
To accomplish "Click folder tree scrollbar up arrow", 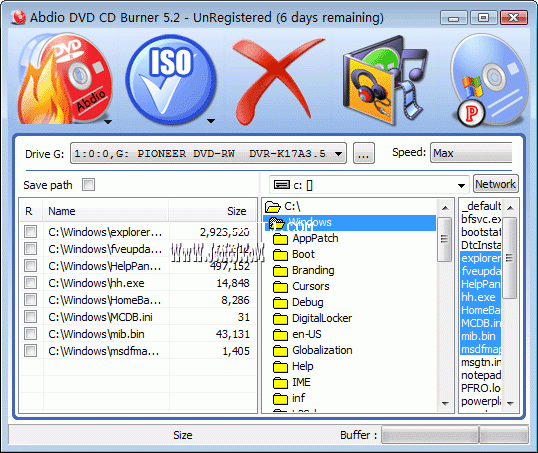I will click(445, 208).
